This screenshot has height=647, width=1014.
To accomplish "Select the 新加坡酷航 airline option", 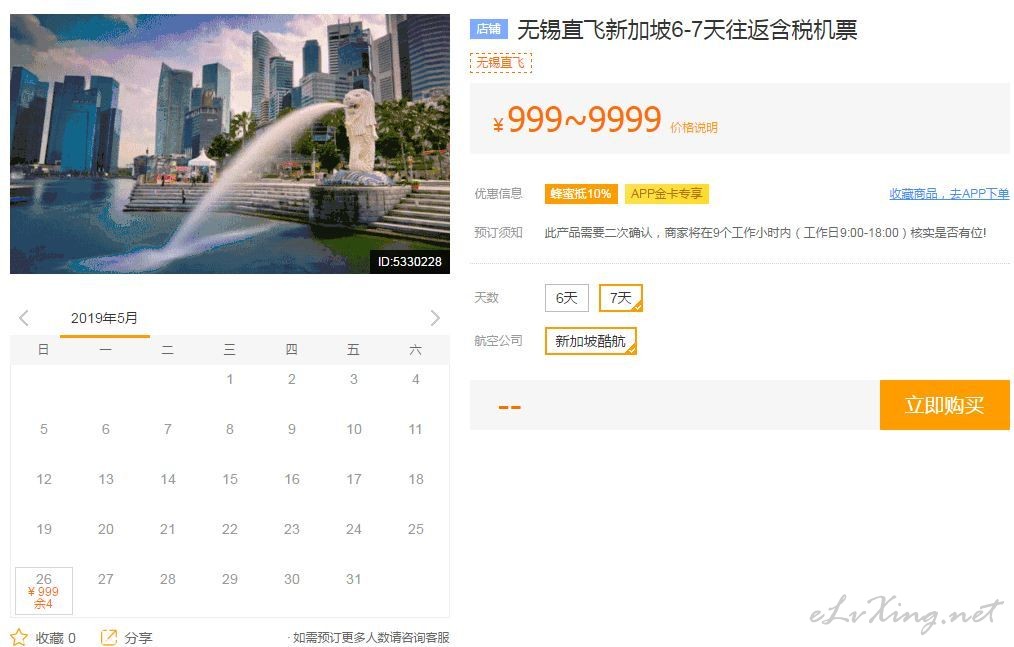I will 590,341.
